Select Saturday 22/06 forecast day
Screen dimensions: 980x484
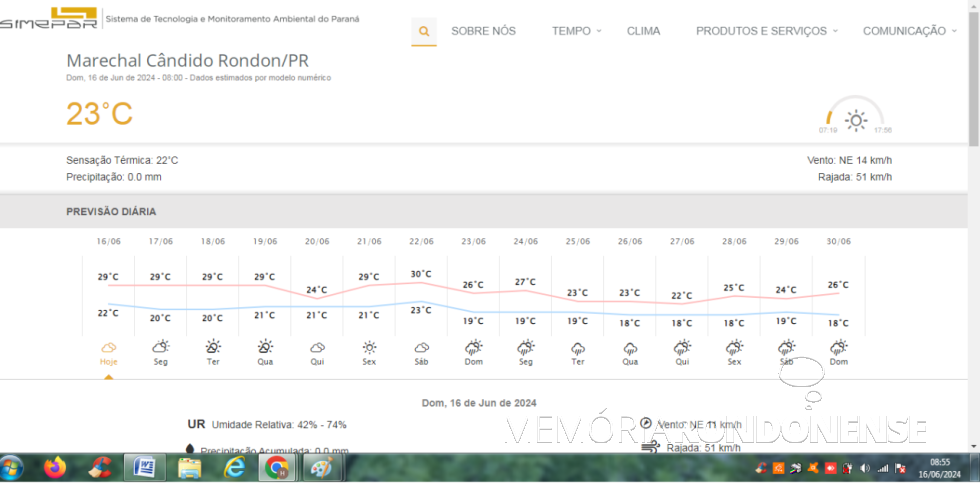421,347
